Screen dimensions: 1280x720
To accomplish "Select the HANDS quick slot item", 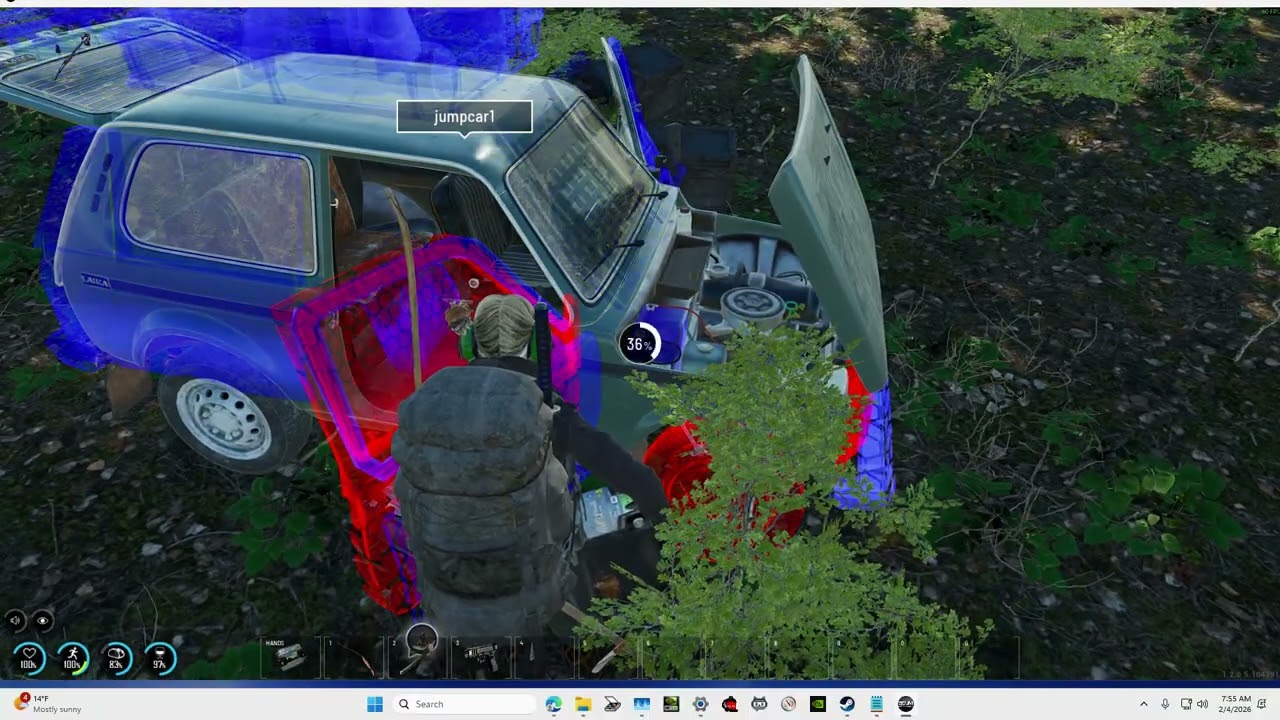I will 290,657.
